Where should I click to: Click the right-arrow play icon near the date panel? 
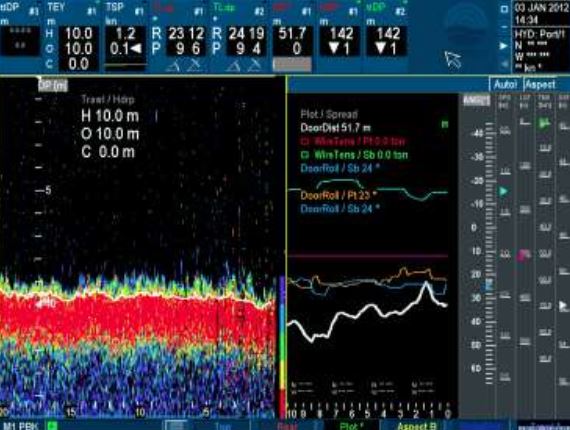(503, 46)
